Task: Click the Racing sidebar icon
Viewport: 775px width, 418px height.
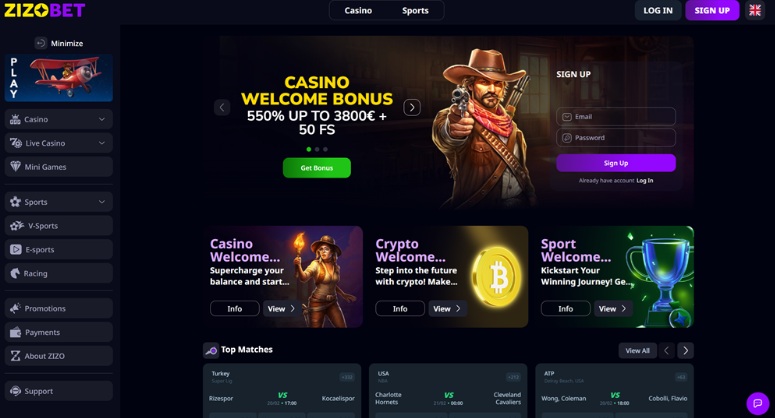Action: pyautogui.click(x=16, y=273)
